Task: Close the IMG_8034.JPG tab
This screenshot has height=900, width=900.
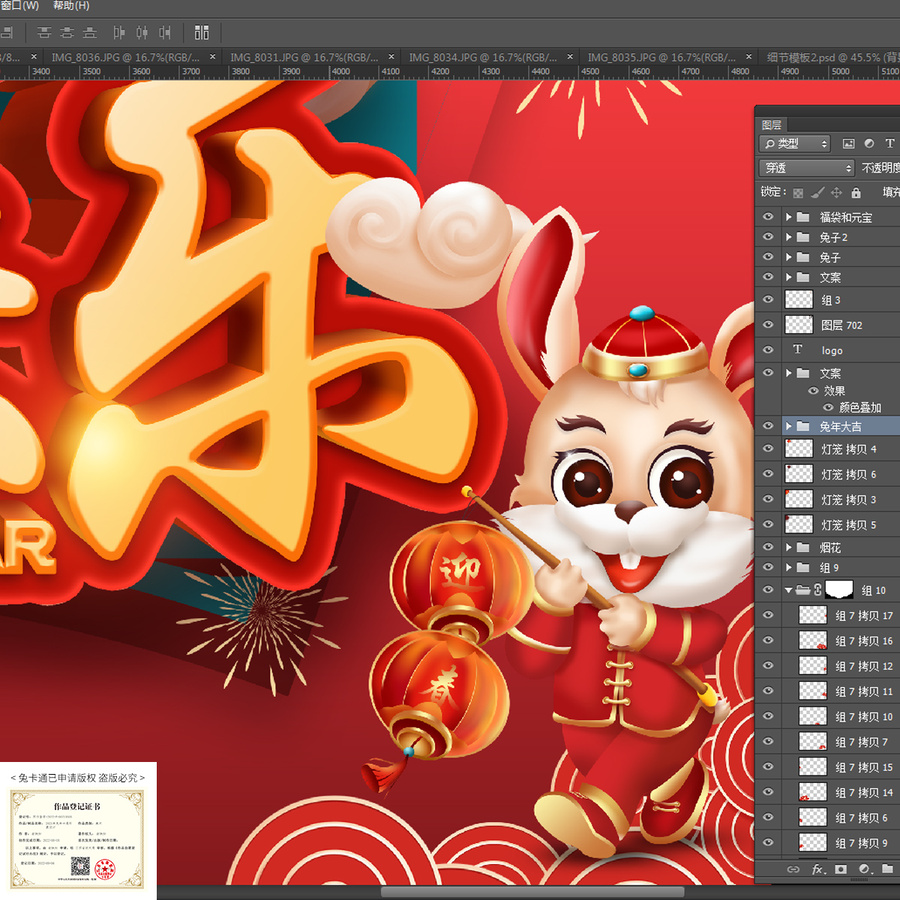Action: click(570, 57)
